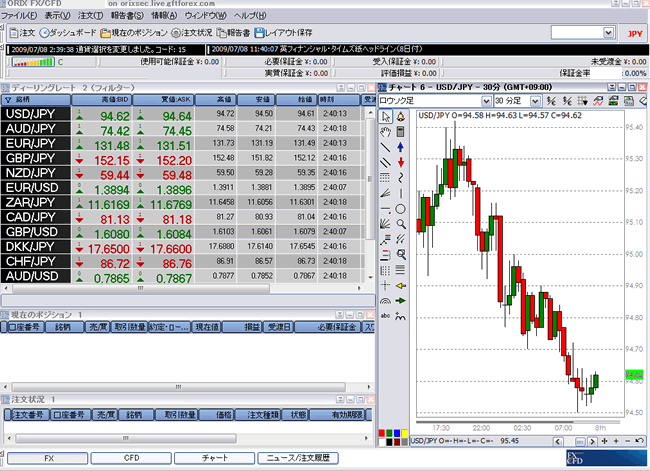Select the abc text annotation tool
The image size is (650, 471).
pos(386,316)
